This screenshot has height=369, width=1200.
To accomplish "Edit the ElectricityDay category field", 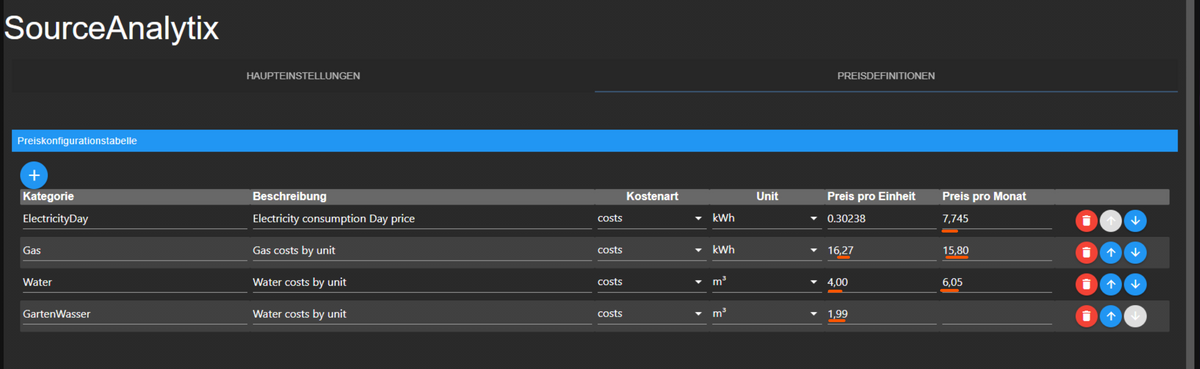I will click(x=134, y=218).
